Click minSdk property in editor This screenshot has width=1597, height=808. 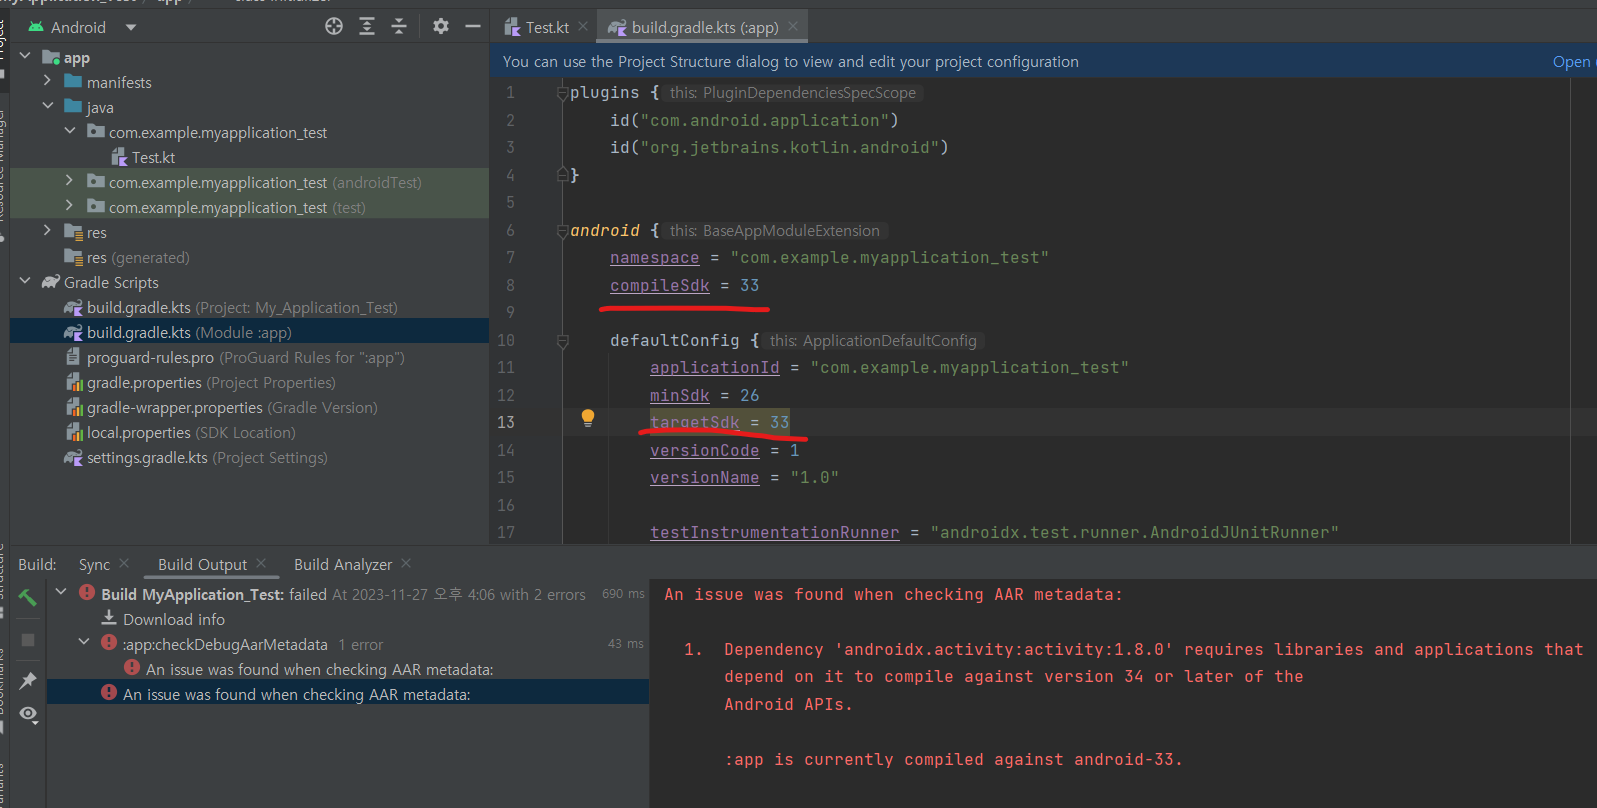[x=680, y=396]
